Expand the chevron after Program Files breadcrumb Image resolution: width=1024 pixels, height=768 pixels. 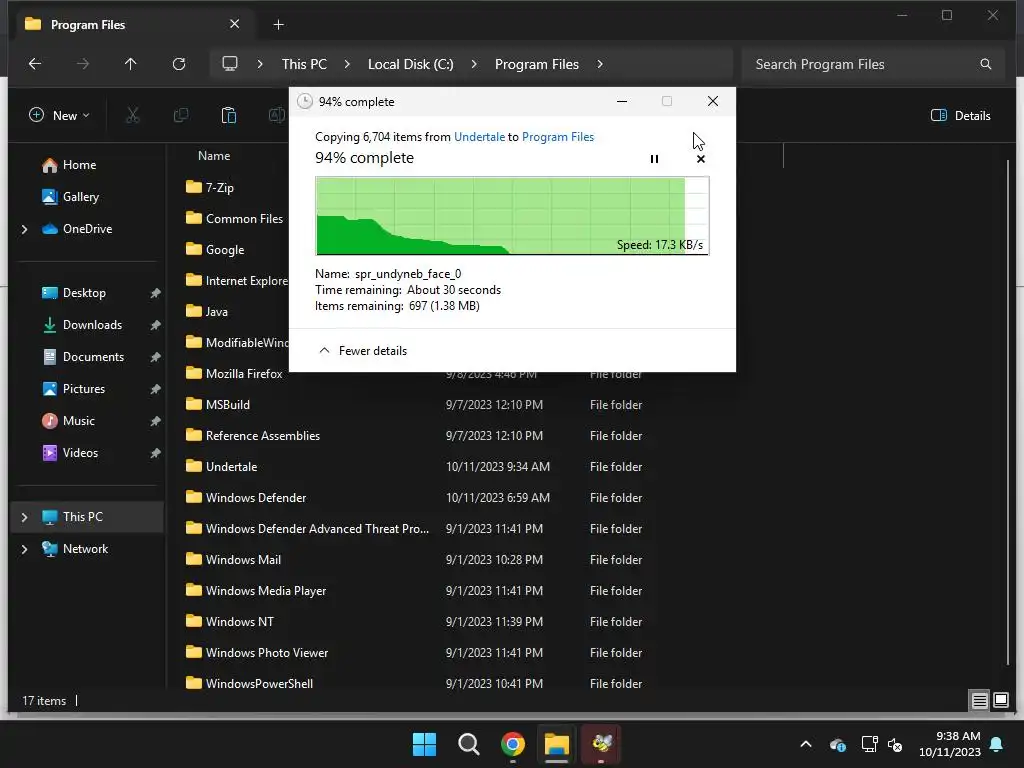click(x=600, y=64)
